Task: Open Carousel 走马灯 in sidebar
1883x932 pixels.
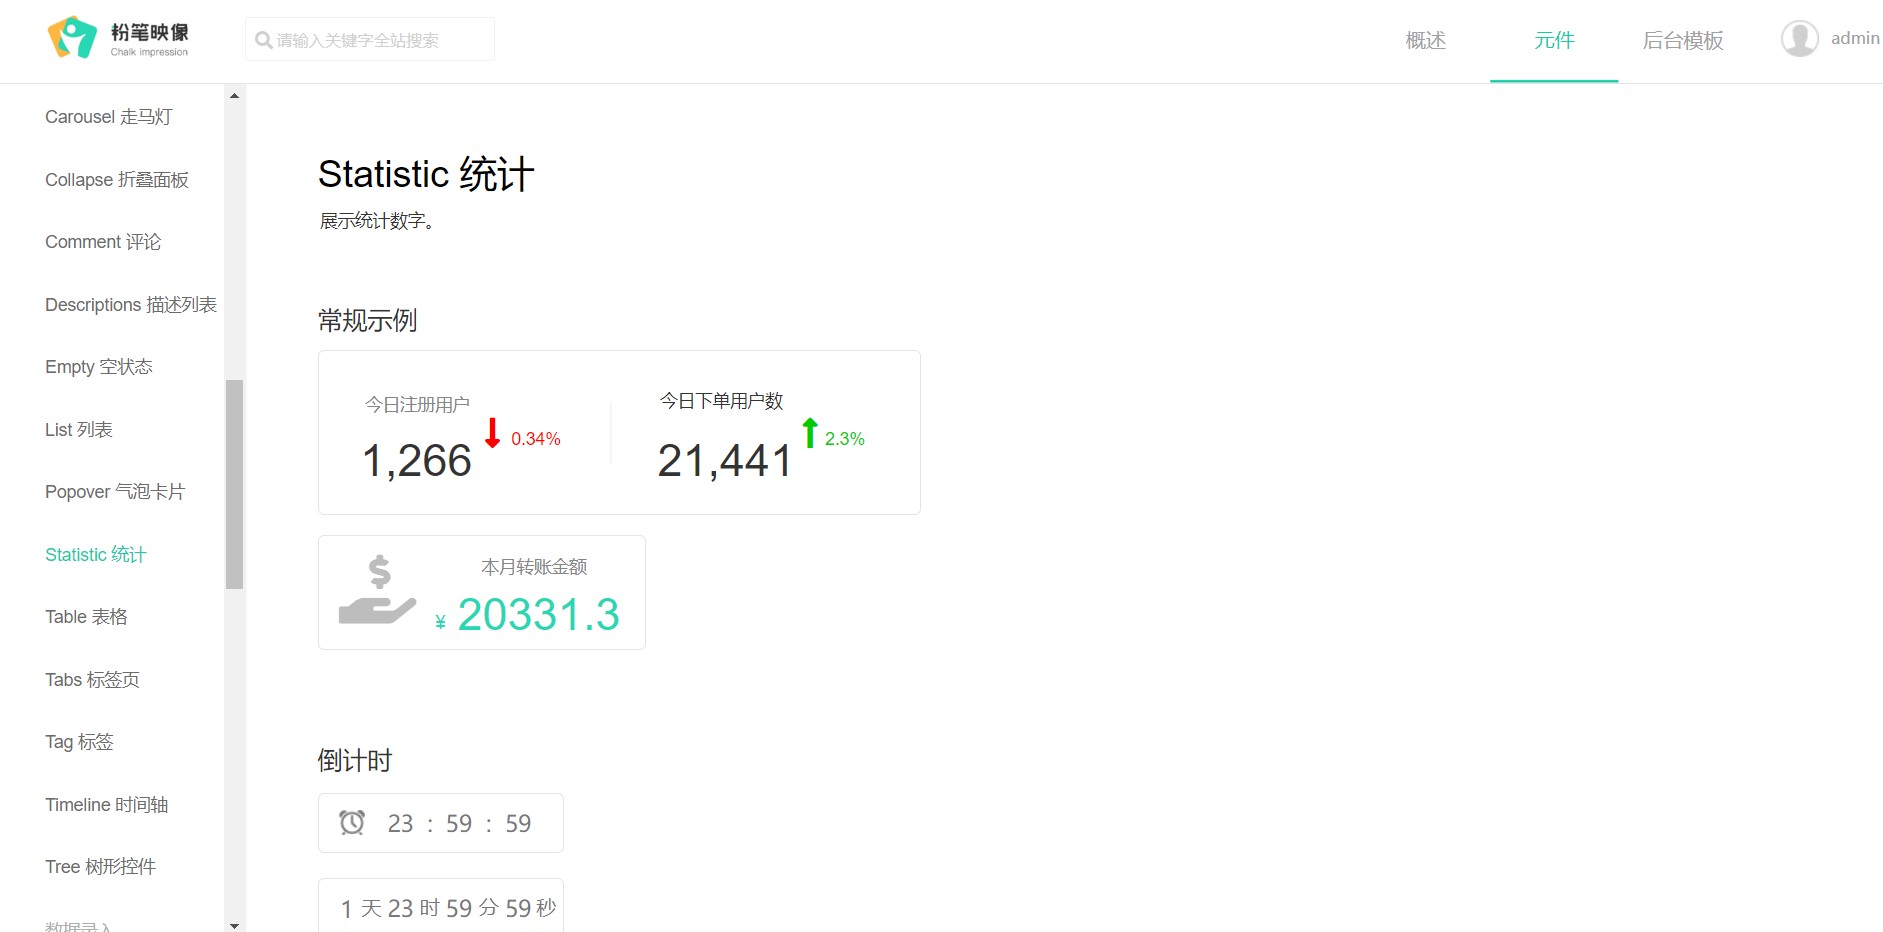Action: [x=109, y=117]
